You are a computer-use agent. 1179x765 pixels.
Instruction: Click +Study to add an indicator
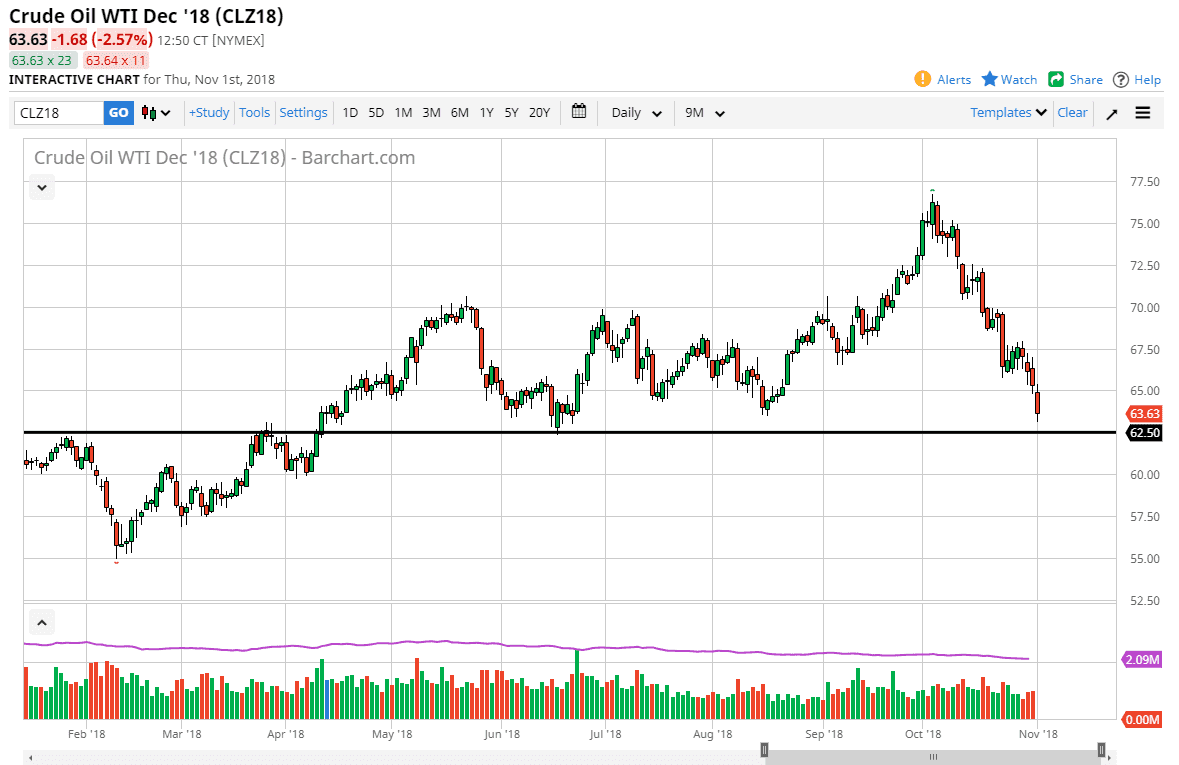click(208, 113)
